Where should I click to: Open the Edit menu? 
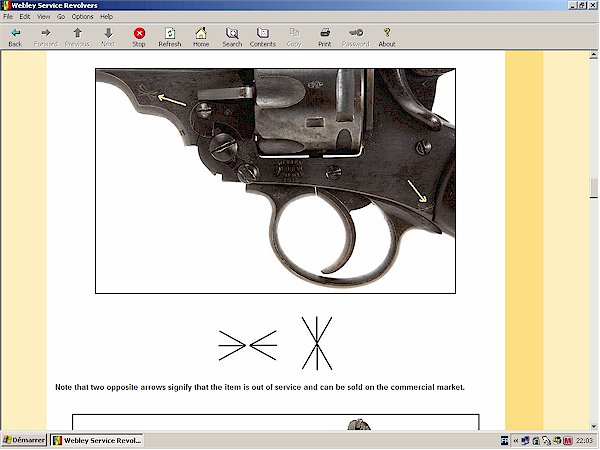click(x=25, y=16)
